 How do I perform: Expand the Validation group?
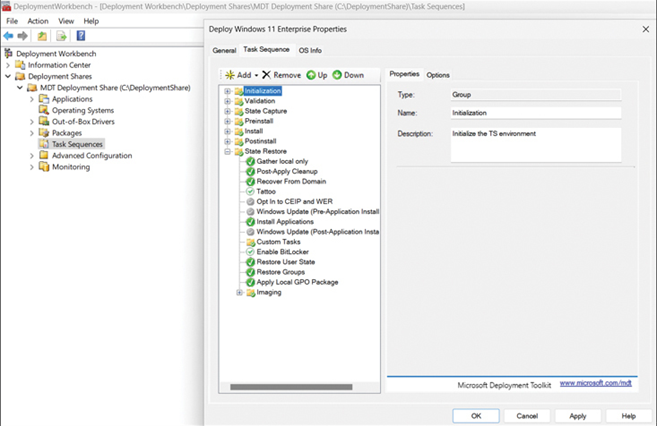tap(228, 101)
